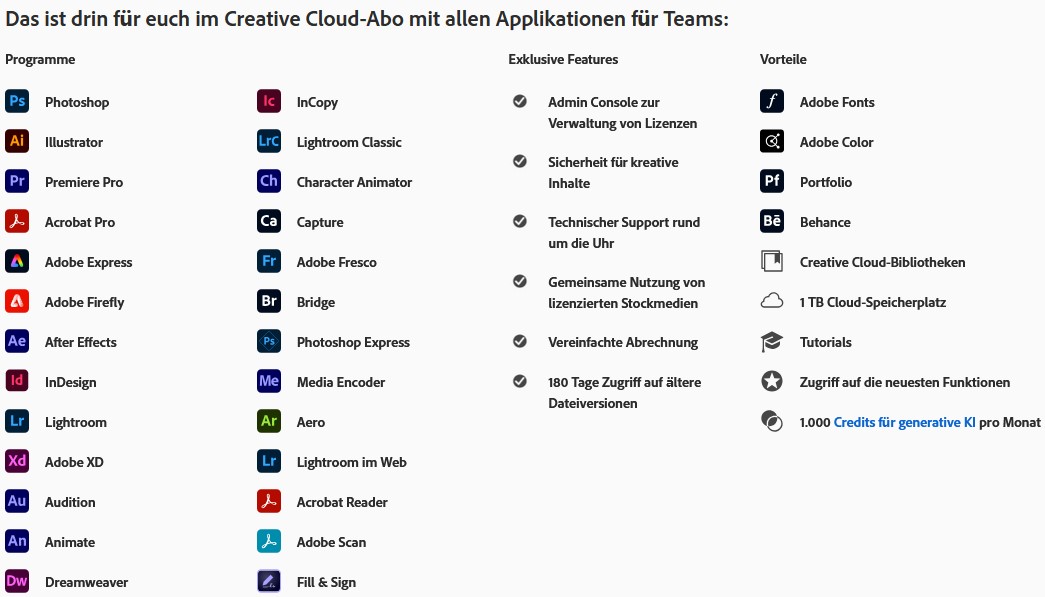
Task: Click the Programme column heading
Action: click(x=40, y=59)
